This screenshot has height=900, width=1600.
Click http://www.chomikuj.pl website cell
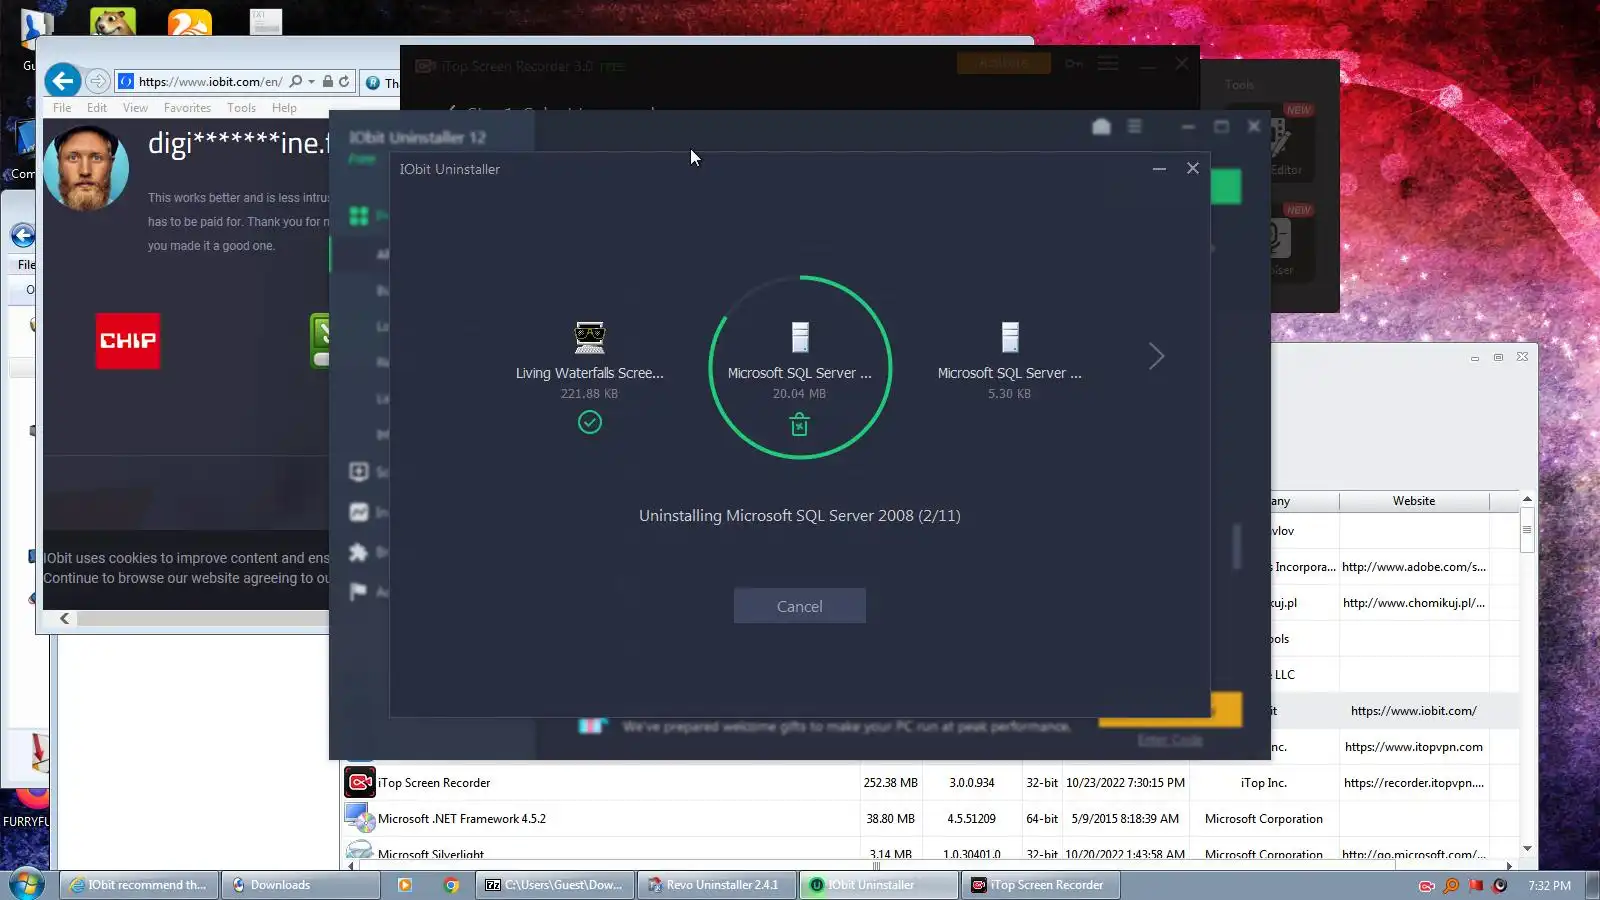(x=1413, y=603)
